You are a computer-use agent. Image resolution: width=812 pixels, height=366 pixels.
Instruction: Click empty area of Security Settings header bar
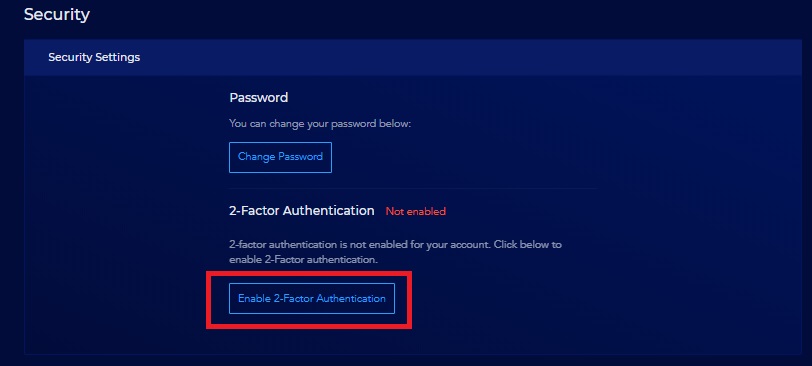[466, 57]
